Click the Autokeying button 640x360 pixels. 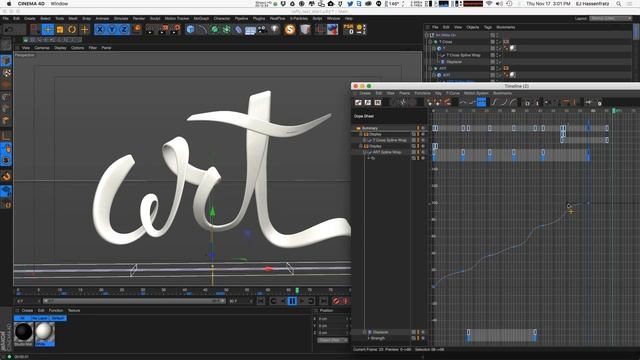[x=345, y=301]
